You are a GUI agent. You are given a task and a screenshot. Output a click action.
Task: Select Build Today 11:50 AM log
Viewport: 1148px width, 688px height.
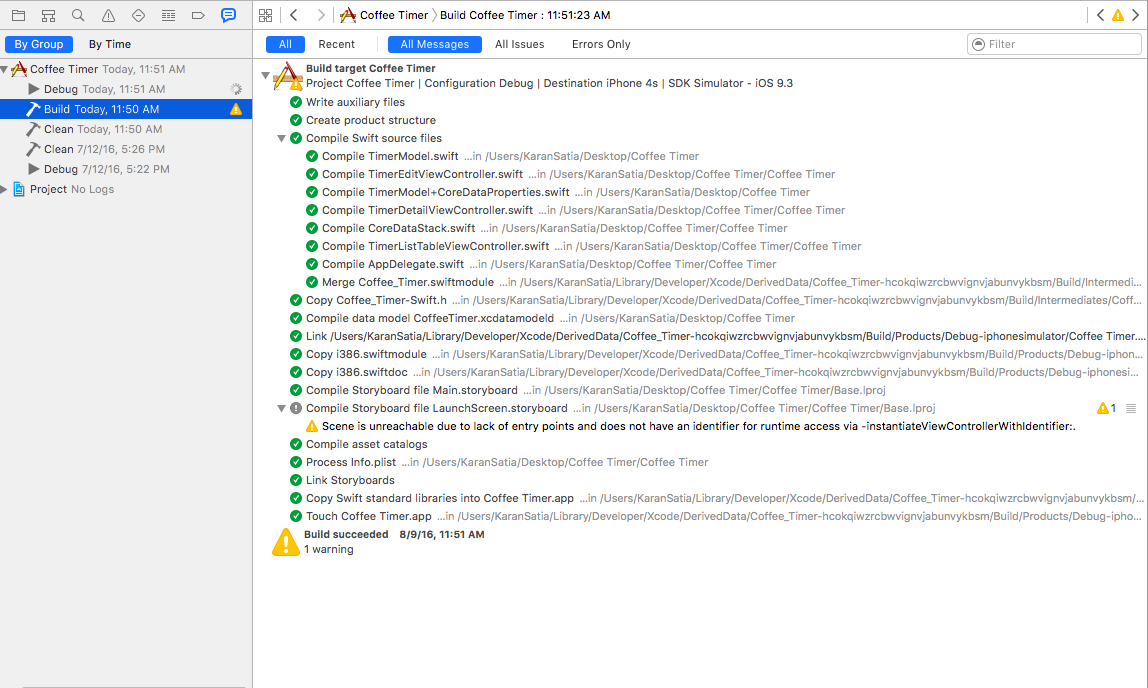tap(126, 109)
